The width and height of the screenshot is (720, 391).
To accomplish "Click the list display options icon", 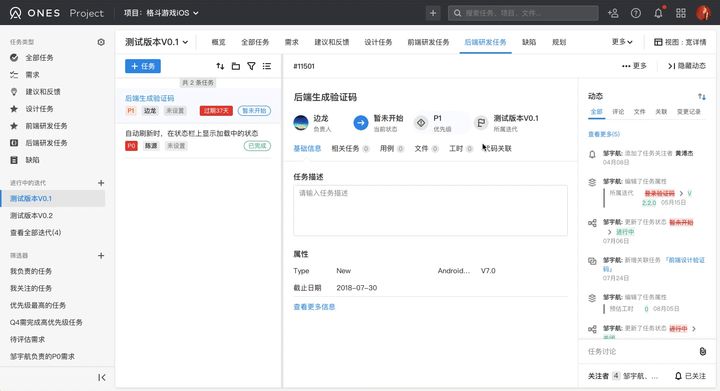I will click(x=267, y=66).
